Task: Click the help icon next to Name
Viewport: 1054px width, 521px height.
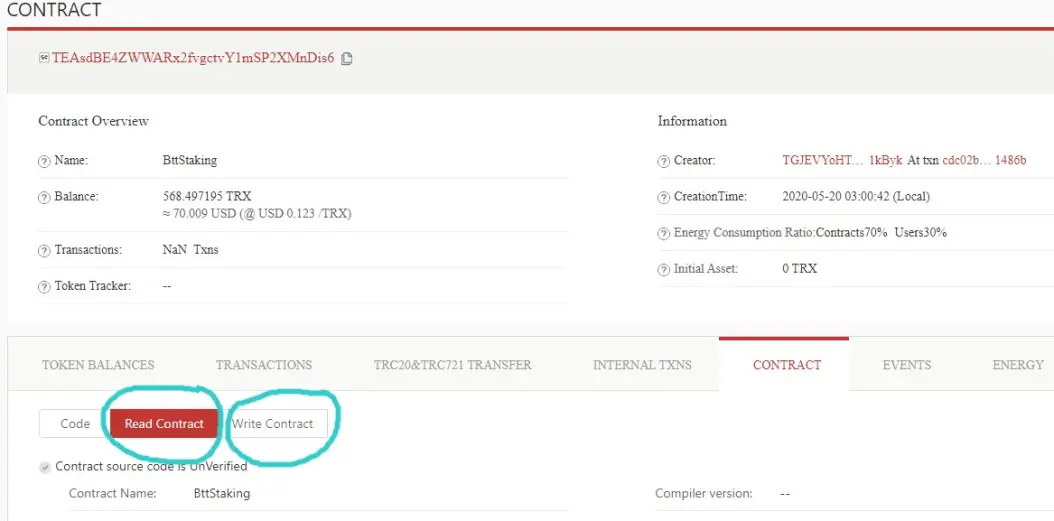Action: [44, 161]
